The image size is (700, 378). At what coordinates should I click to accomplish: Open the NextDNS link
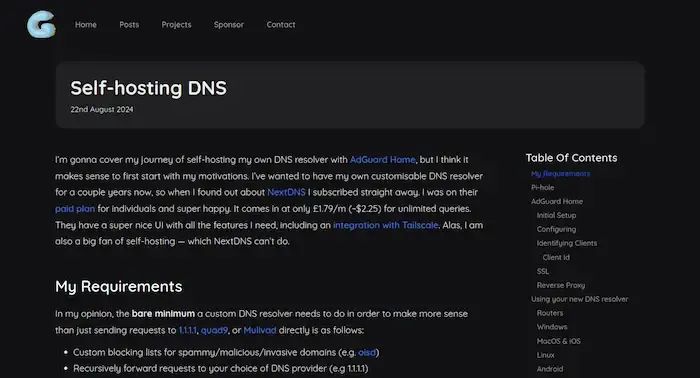(286, 192)
